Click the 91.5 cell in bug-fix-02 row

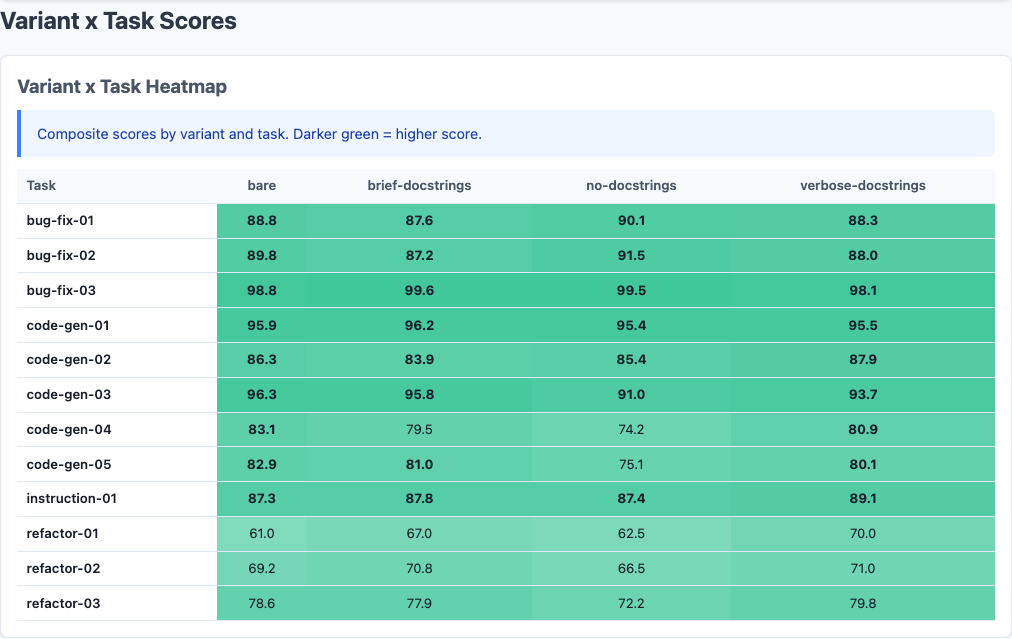pos(631,256)
